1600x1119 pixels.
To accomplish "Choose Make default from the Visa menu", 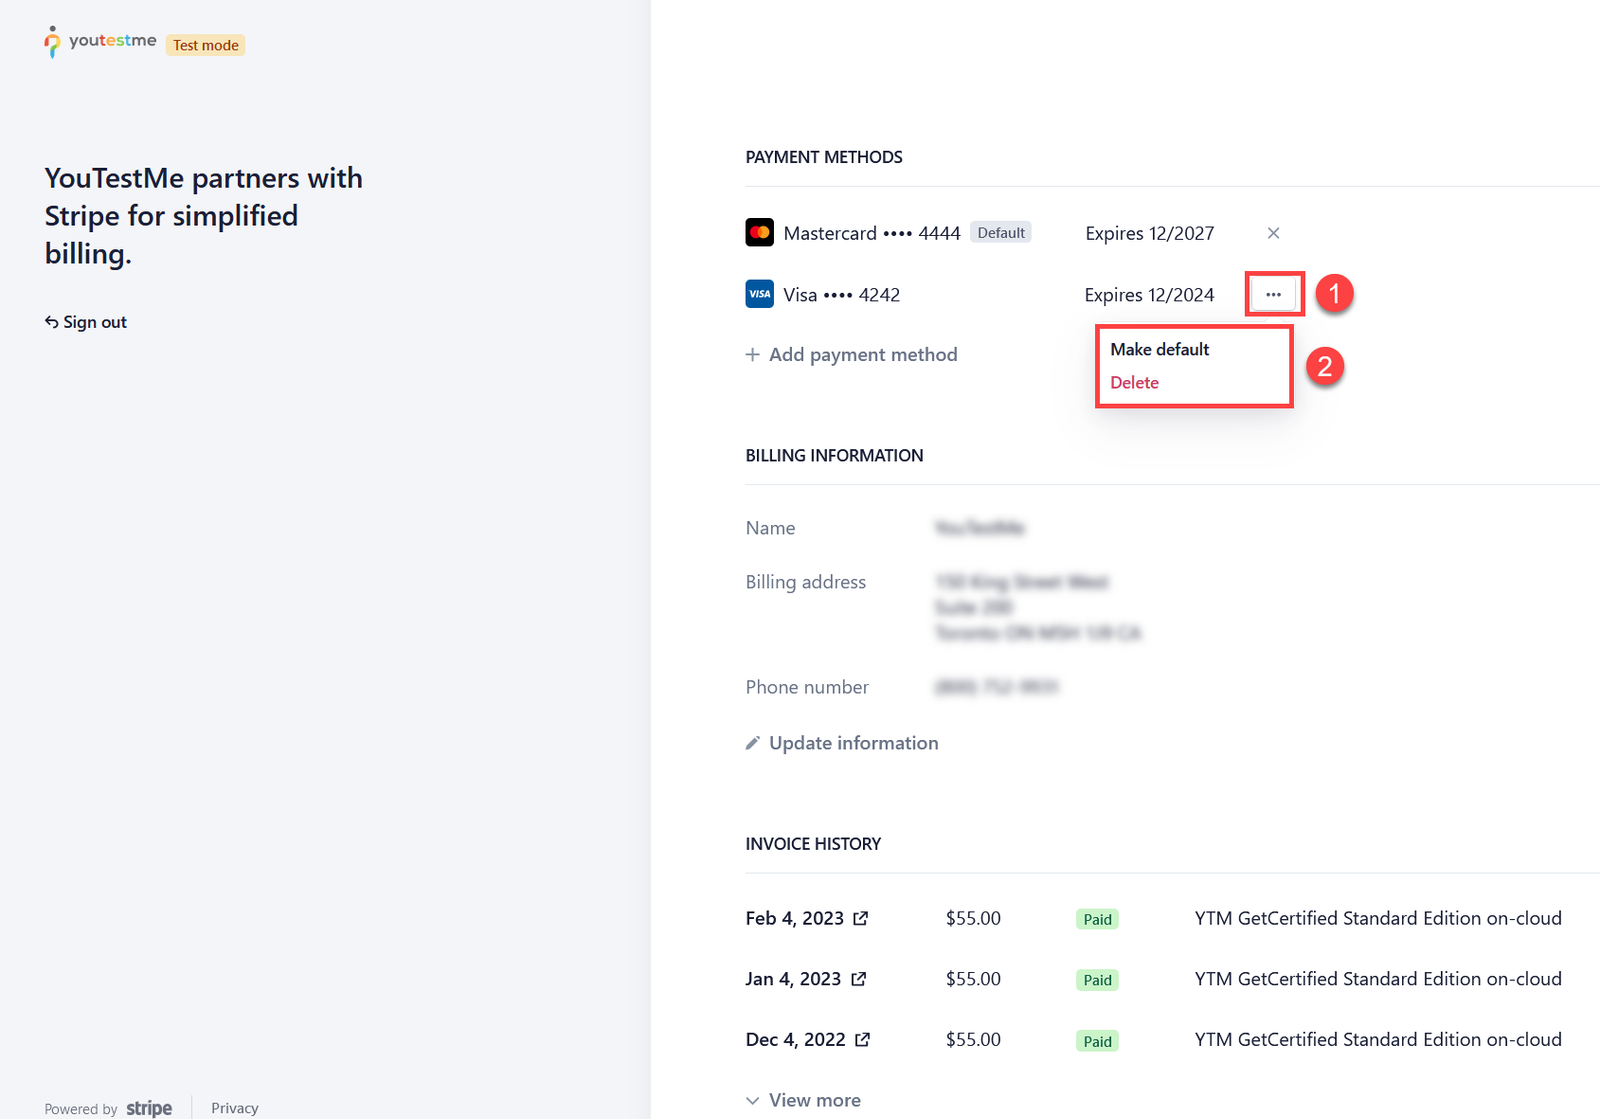I will [1159, 349].
